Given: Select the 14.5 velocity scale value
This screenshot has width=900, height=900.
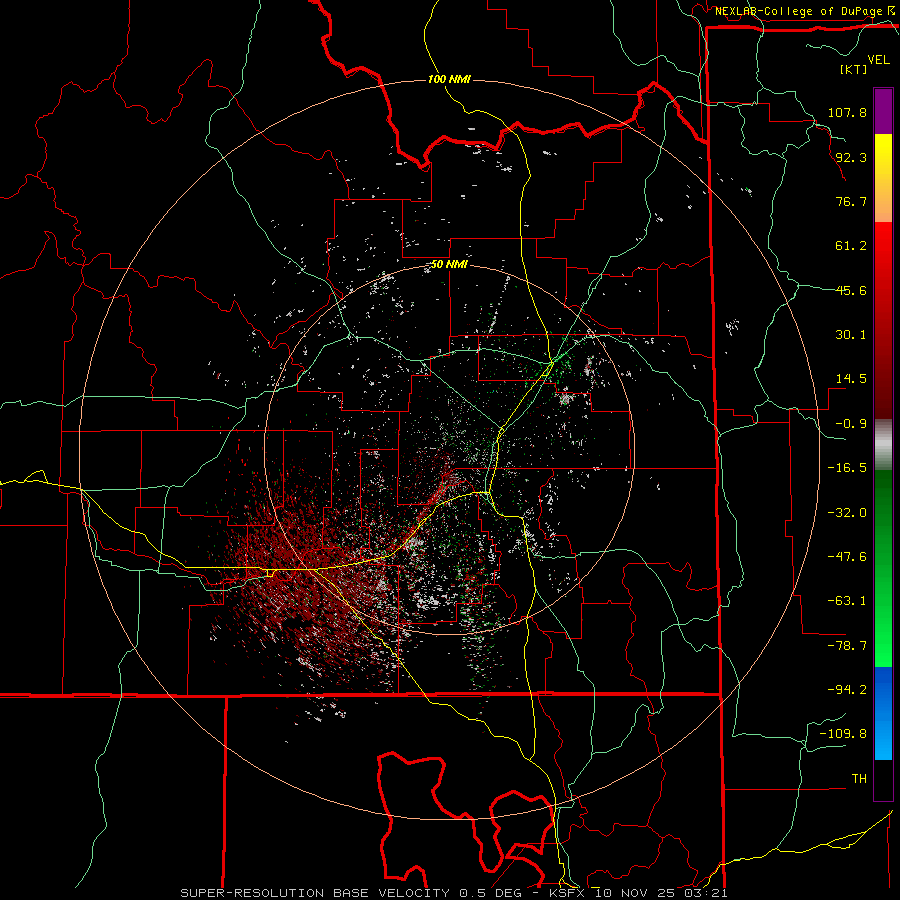Looking at the screenshot, I should [851, 379].
